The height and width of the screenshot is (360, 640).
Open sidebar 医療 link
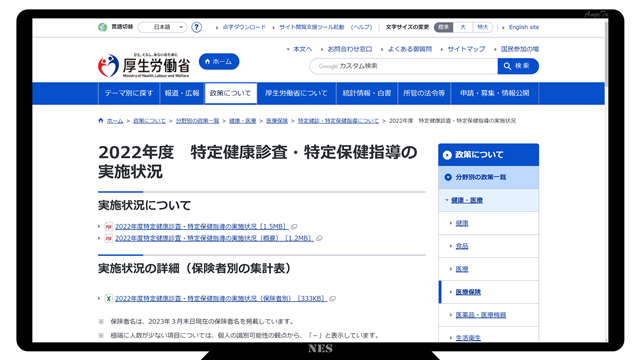[462, 269]
